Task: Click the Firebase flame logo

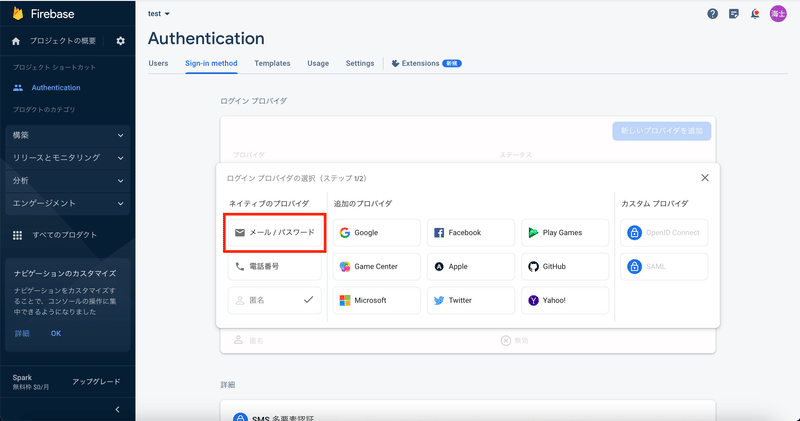Action: [18, 14]
